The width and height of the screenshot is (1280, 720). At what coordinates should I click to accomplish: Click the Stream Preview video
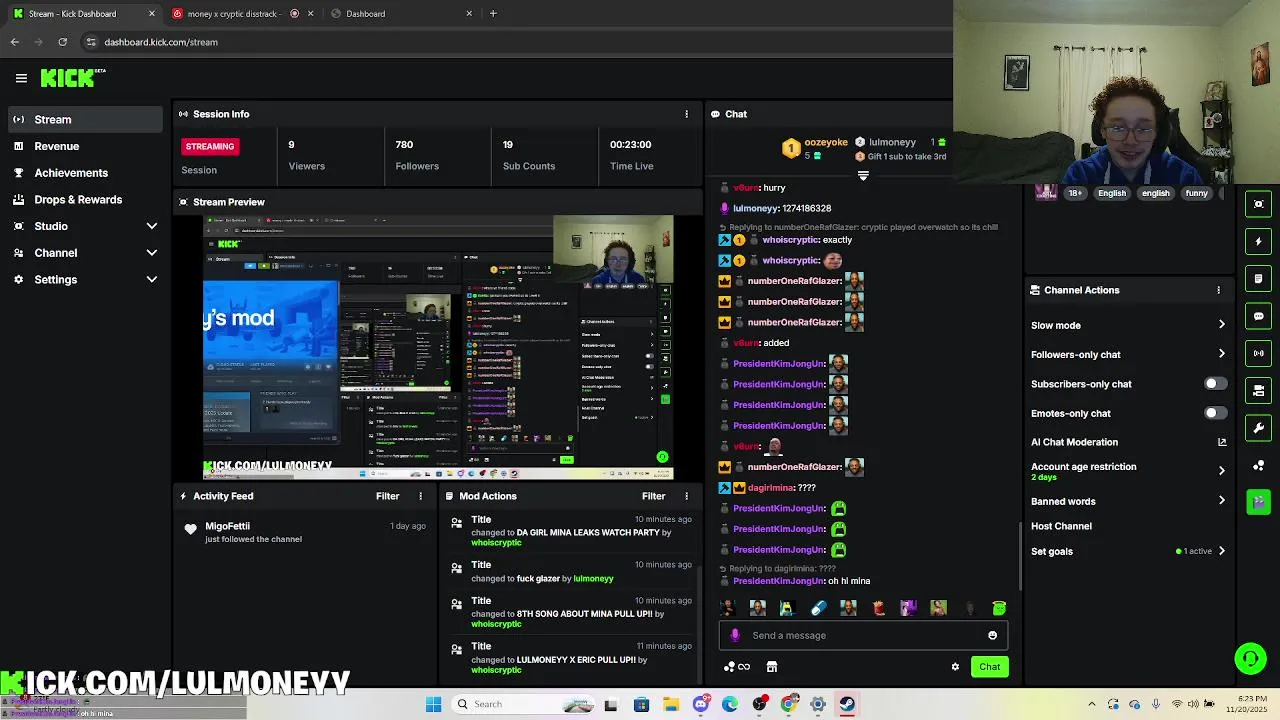(x=438, y=348)
